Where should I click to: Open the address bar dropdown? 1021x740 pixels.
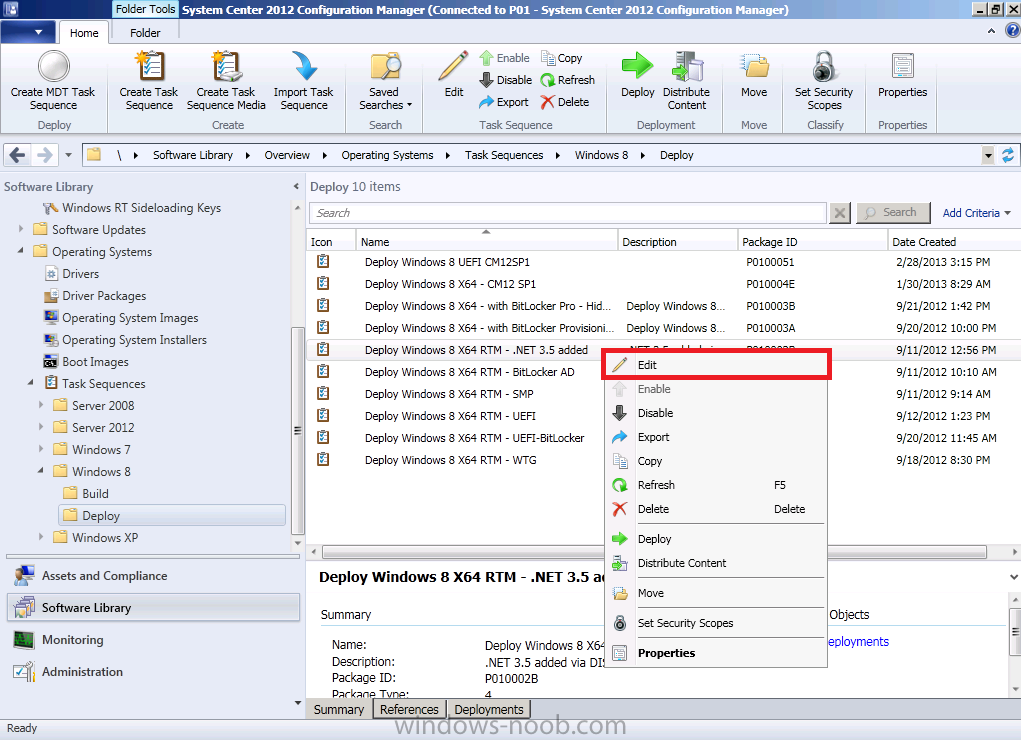pos(988,155)
